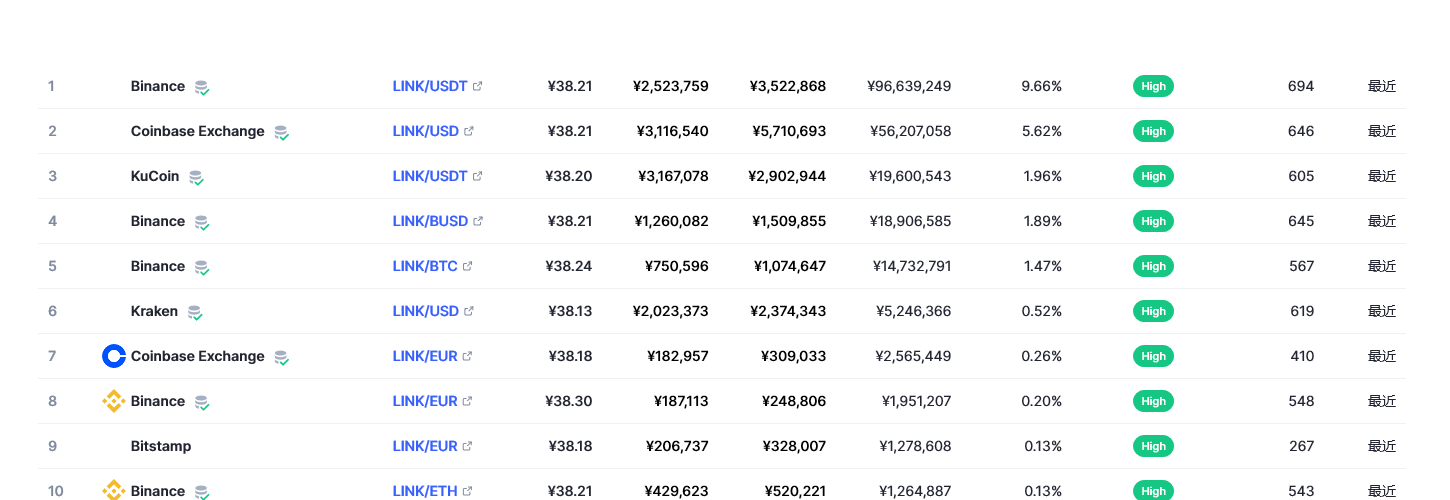The image size is (1450, 500).
Task: Select the depth value ¥3,167,078
Action: (x=673, y=176)
